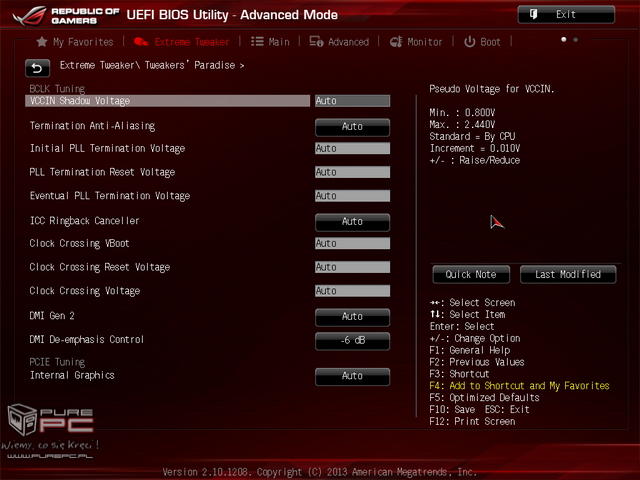Click 'Pseudo Voltage for VCCIN.' help text
Image resolution: width=640 pixels, height=480 pixels.
(492, 89)
